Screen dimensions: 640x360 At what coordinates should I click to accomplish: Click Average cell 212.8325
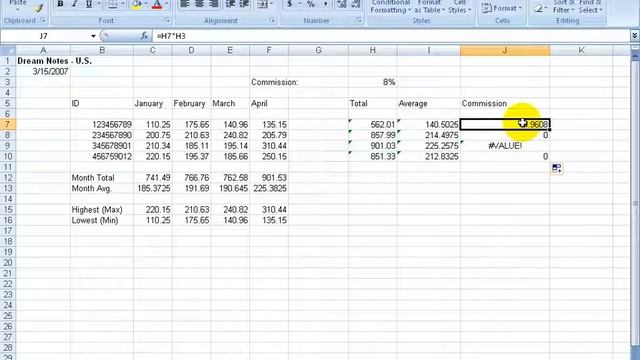coord(428,156)
